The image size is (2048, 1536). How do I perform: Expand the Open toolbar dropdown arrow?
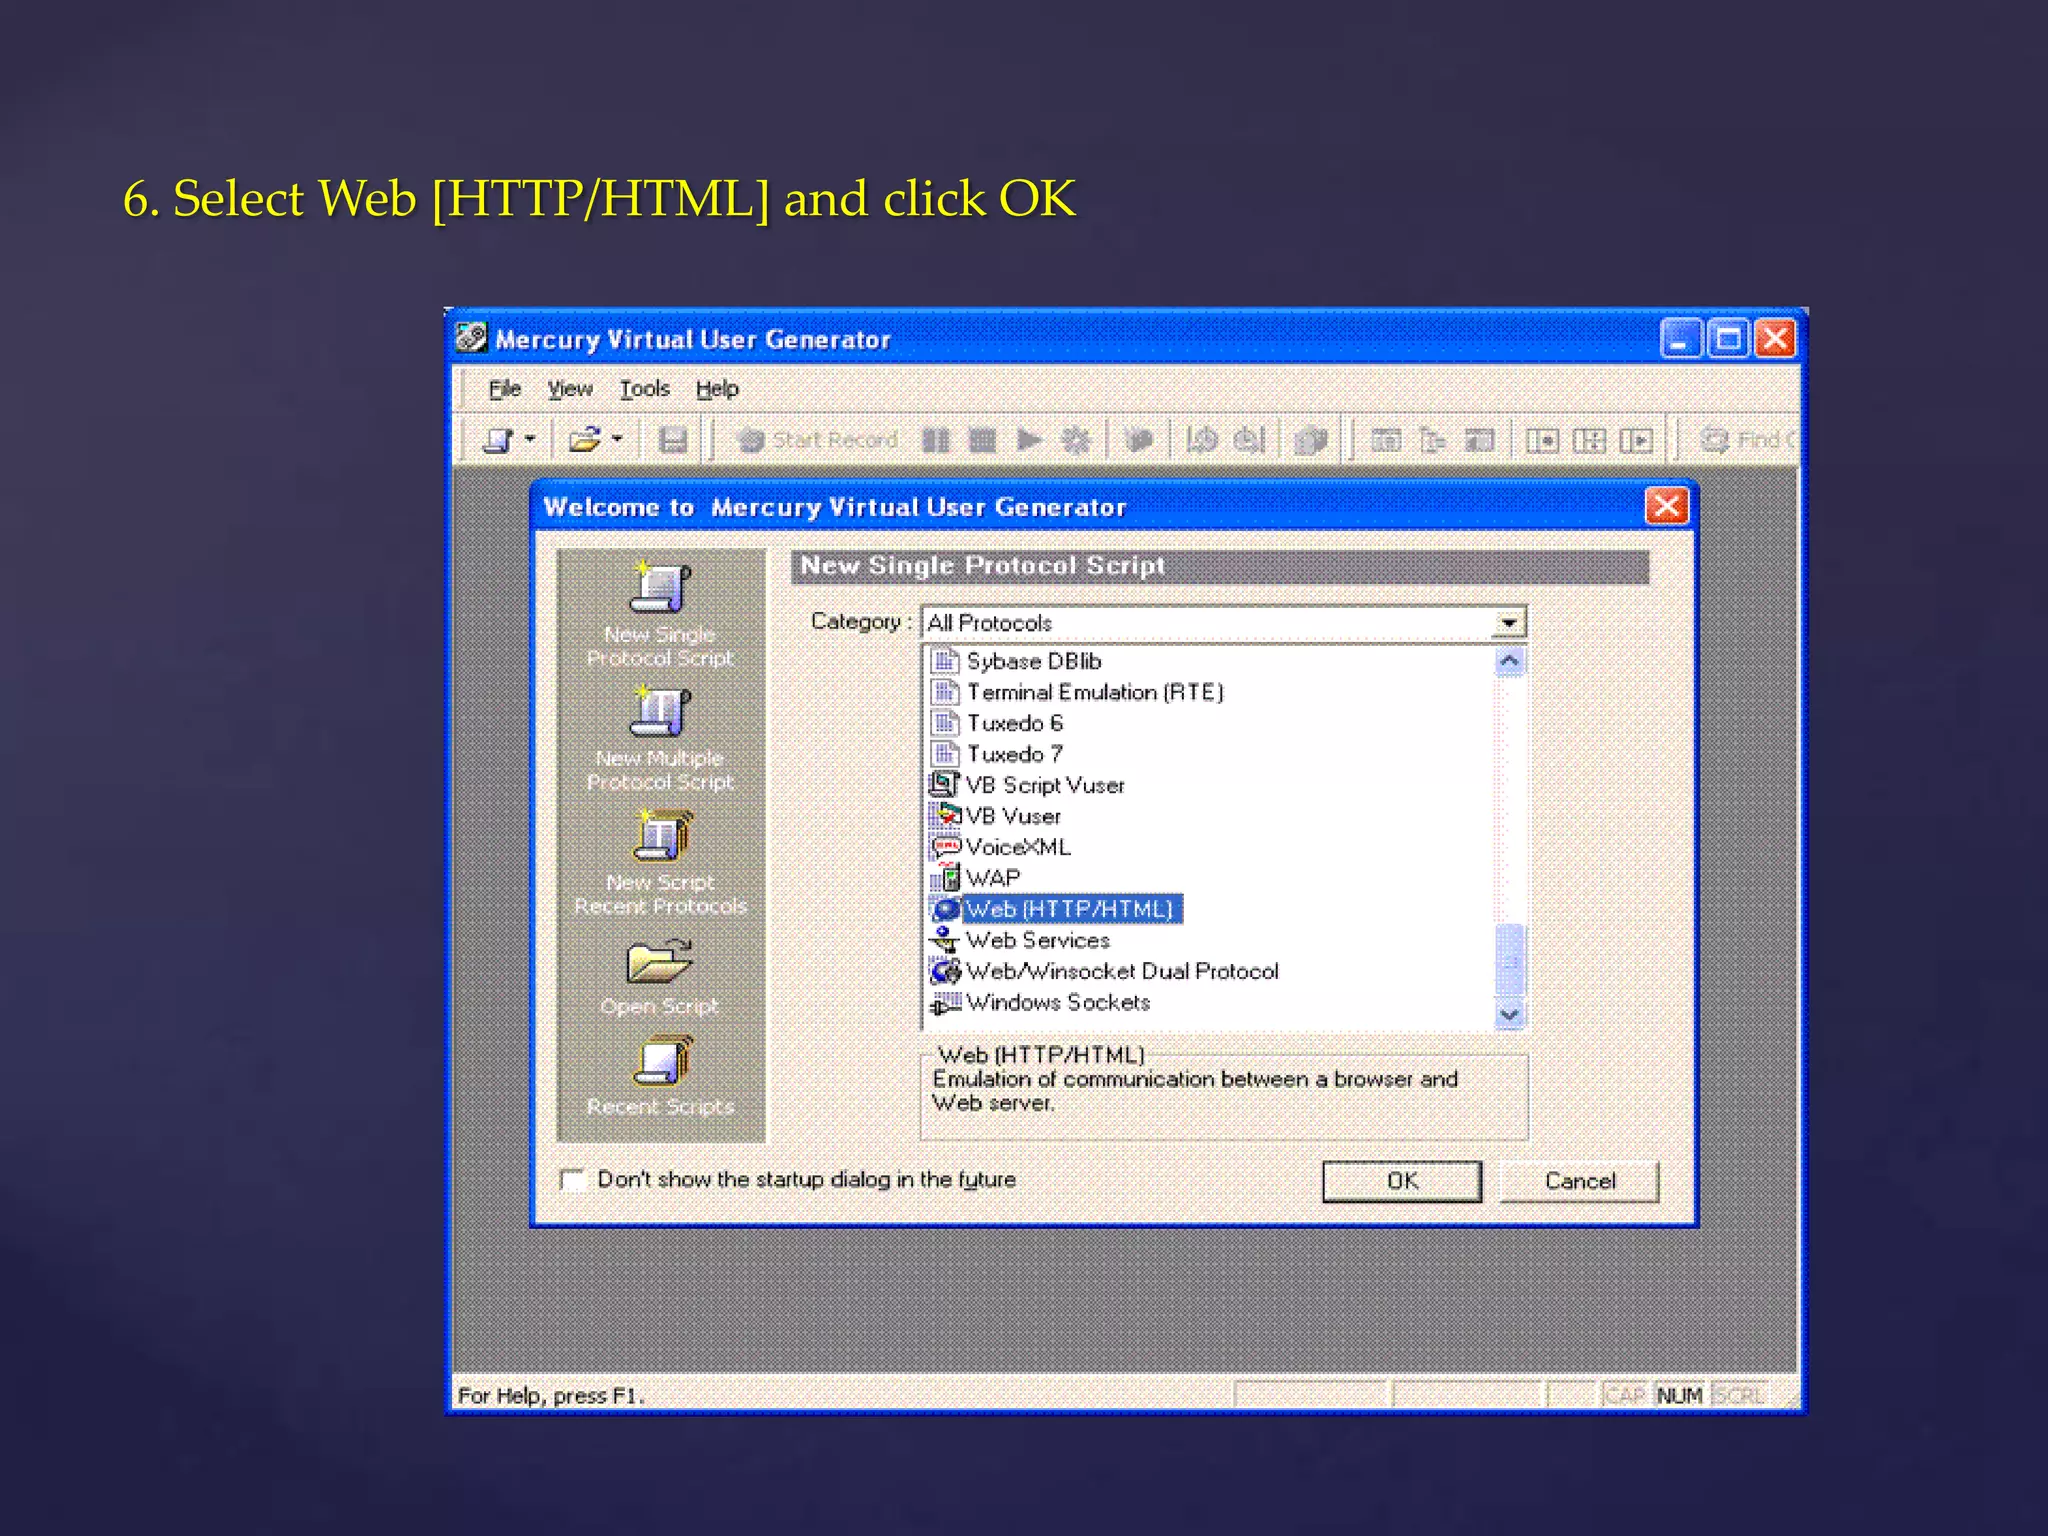pos(617,440)
